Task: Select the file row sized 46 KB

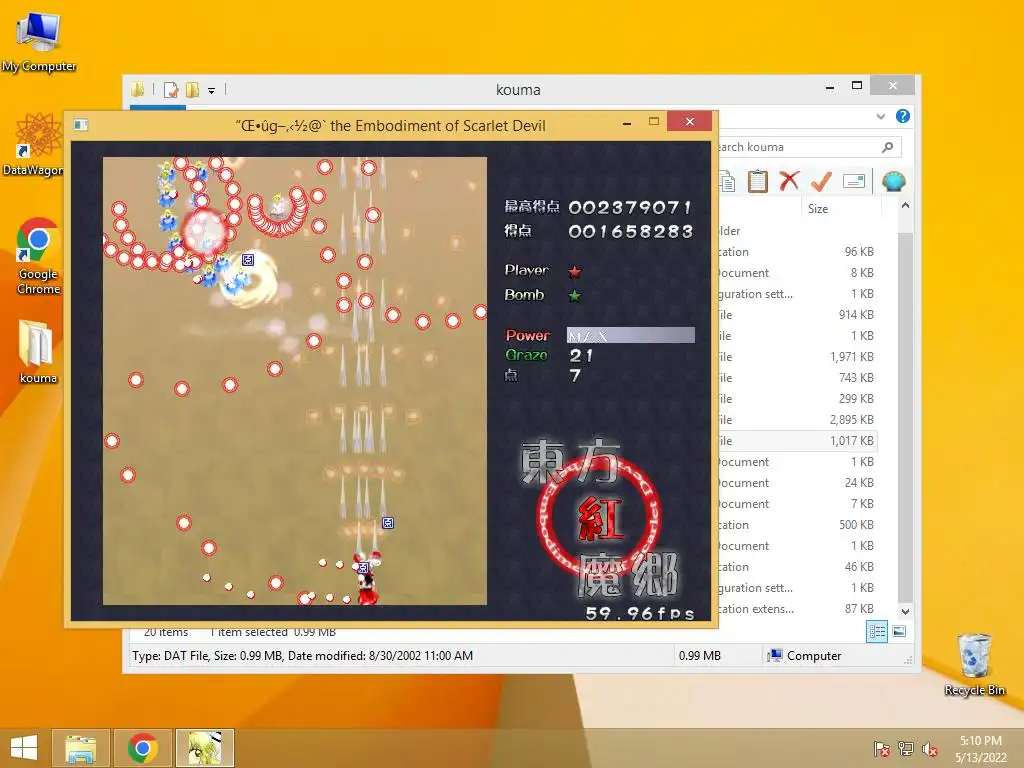Action: point(797,567)
